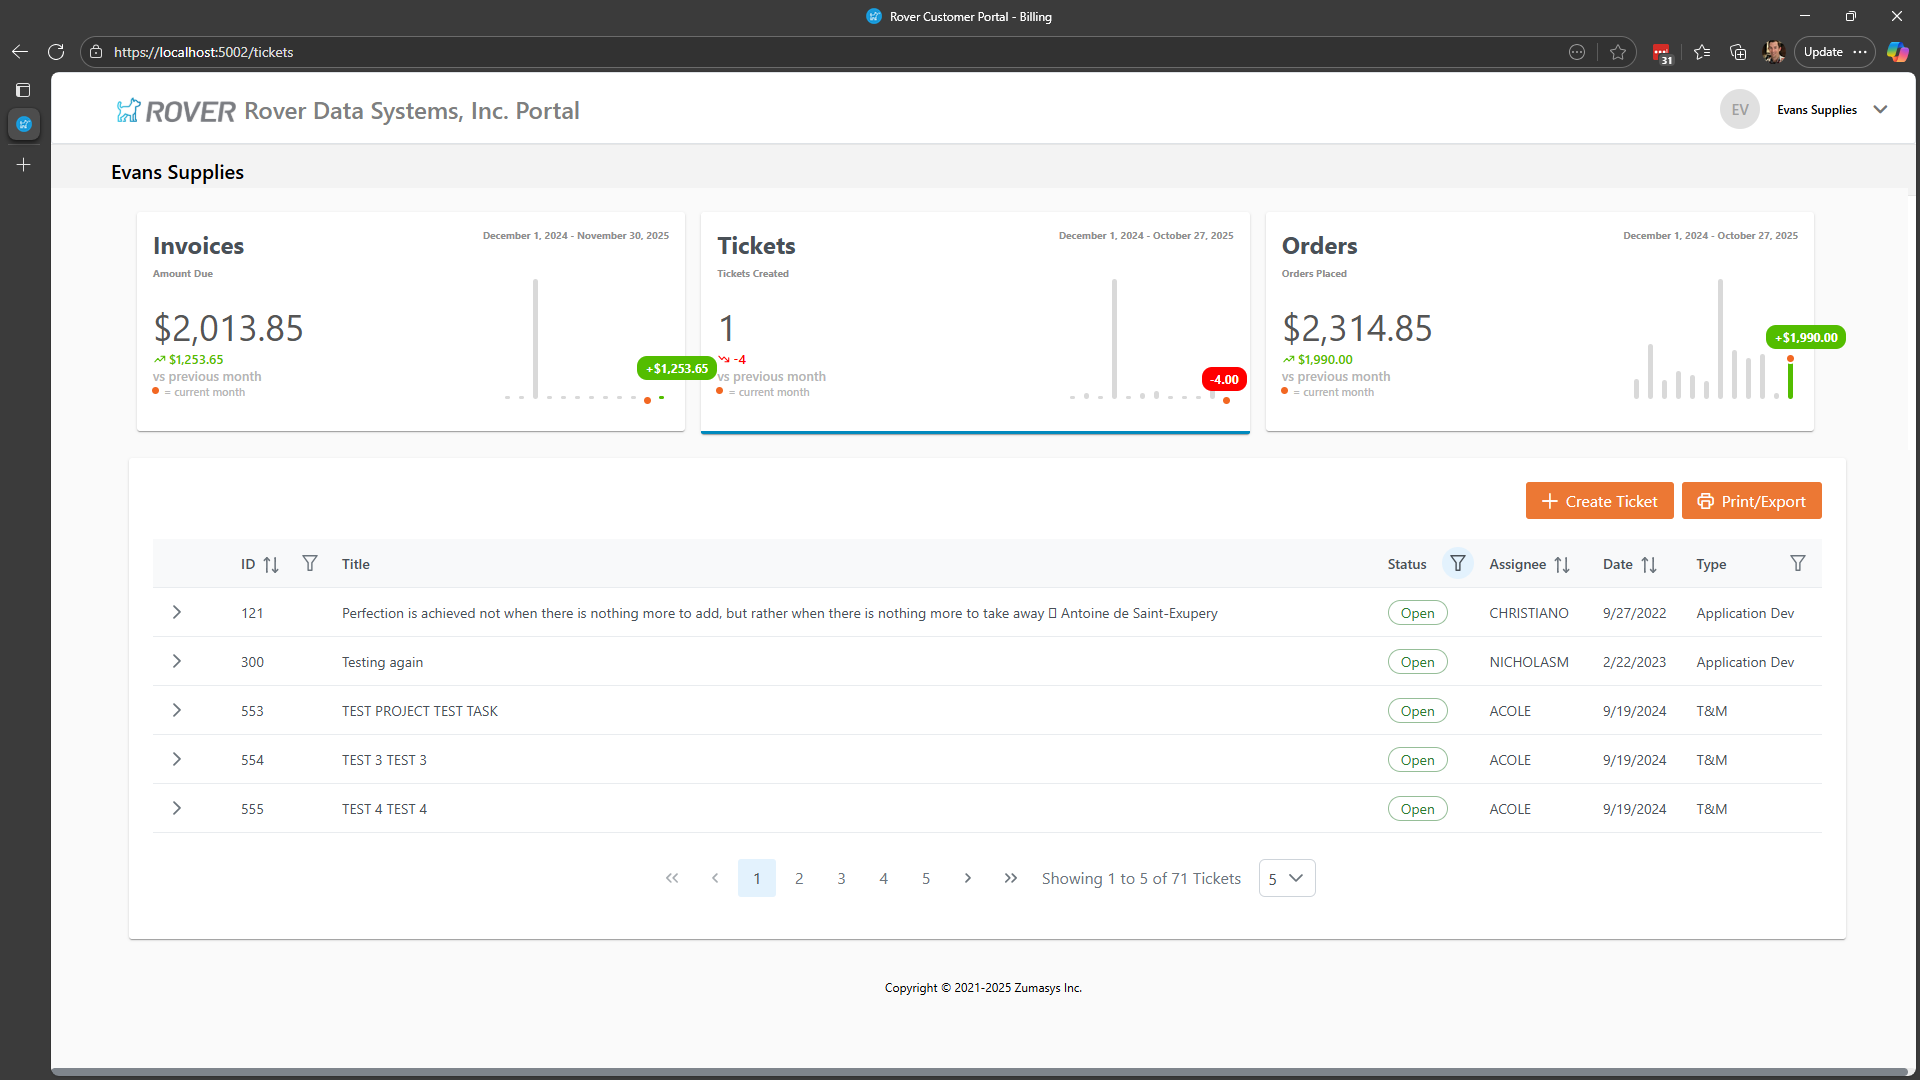Screen dimensions: 1920x1080
Task: Add page to browser favorites star
Action: (1618, 52)
